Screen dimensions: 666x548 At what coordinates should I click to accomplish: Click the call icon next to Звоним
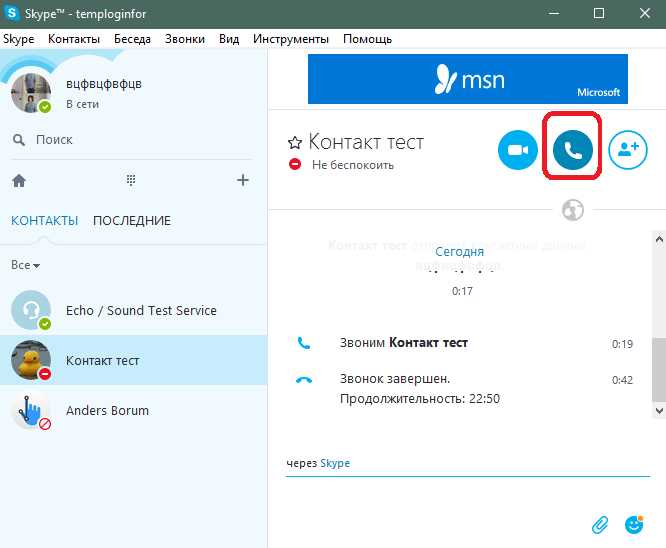click(304, 343)
